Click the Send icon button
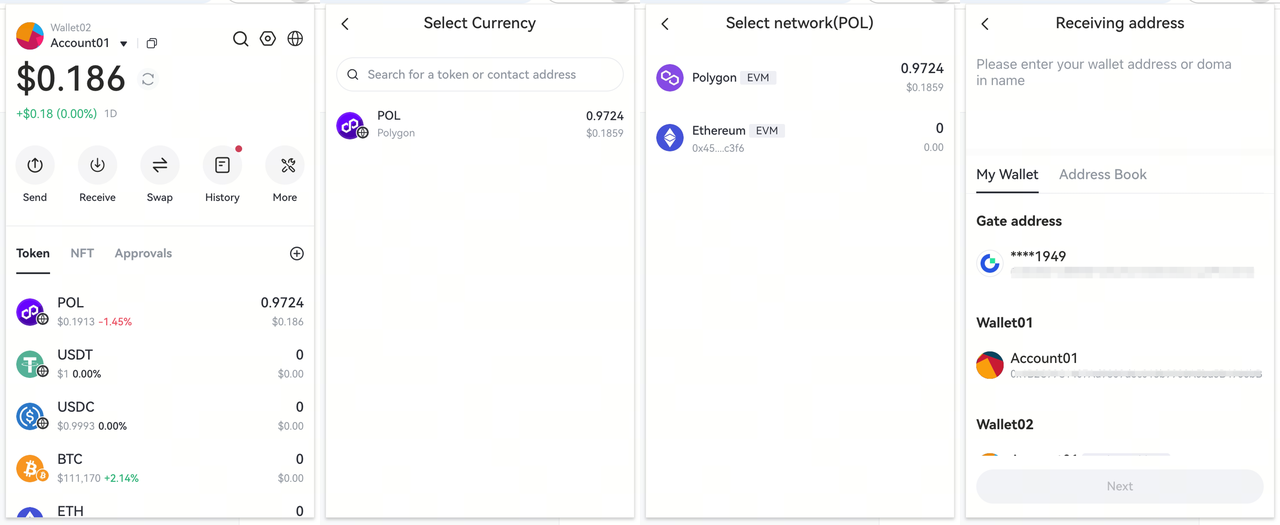Viewport: 1280px width, 525px height. tap(35, 165)
